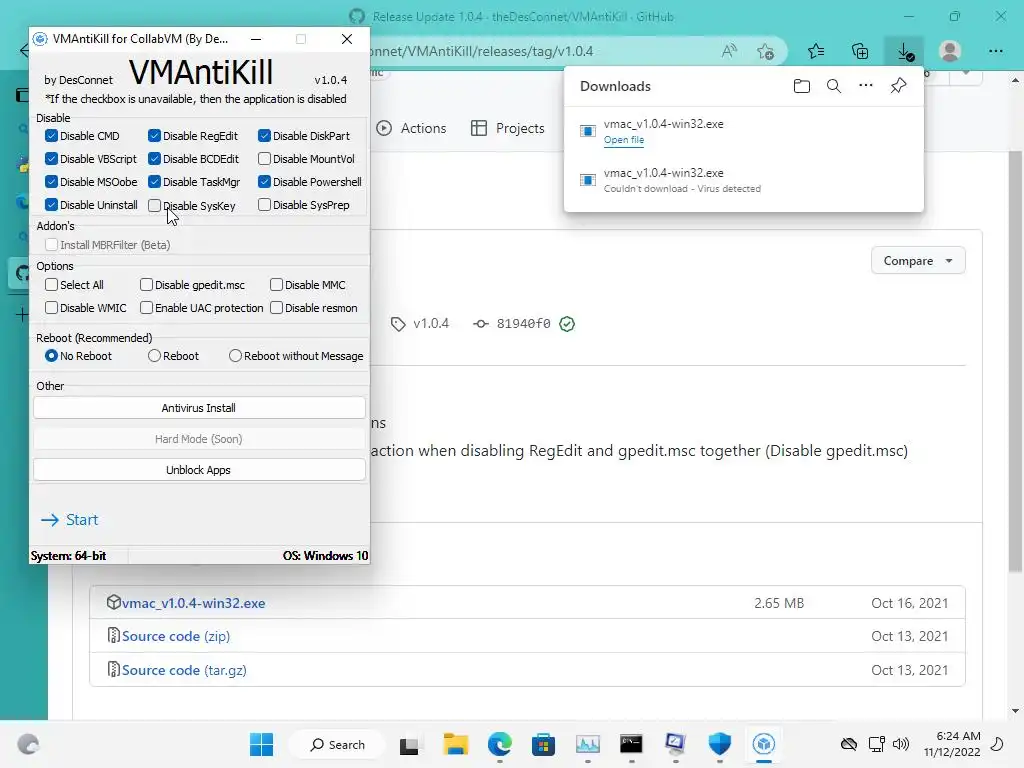Select No Reboot radio button
Viewport: 1024px width, 768px height.
pyautogui.click(x=52, y=356)
